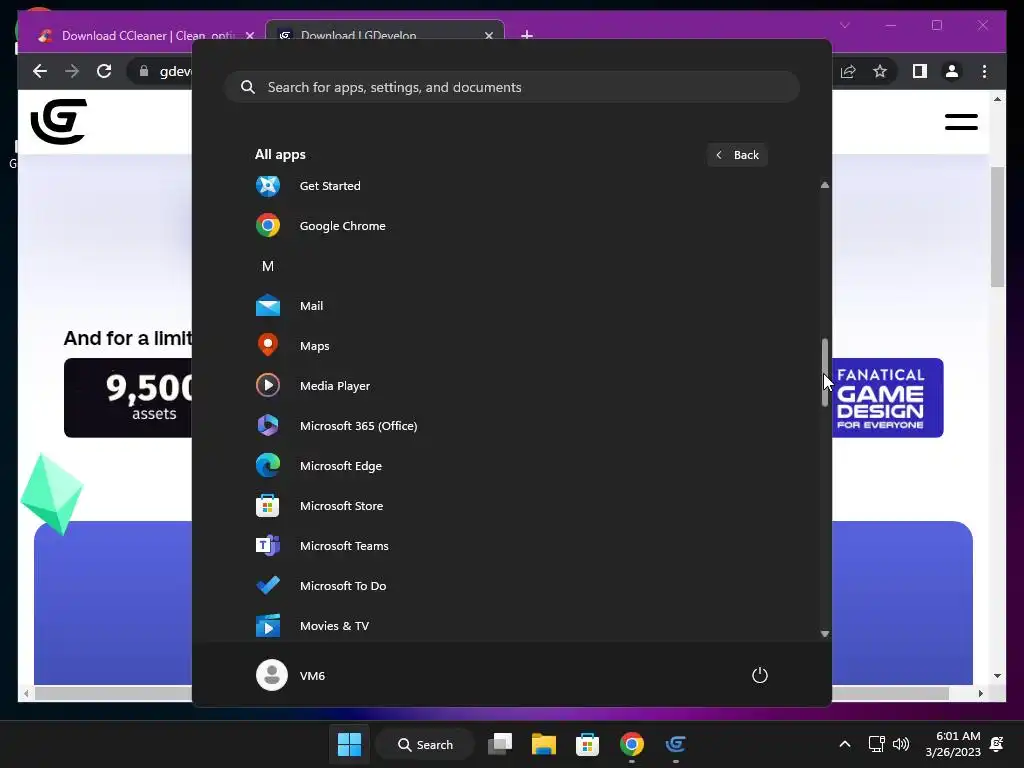This screenshot has height=768, width=1024.
Task: Click Chrome page vertical scrollbar thumb
Action: [x=997, y=227]
